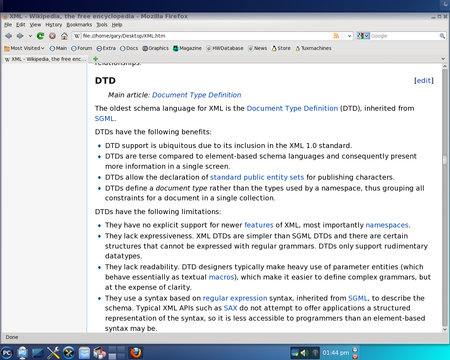This screenshot has width=450, height=360.
Task: Click the [edit] link beside DTD heading
Action: point(424,80)
